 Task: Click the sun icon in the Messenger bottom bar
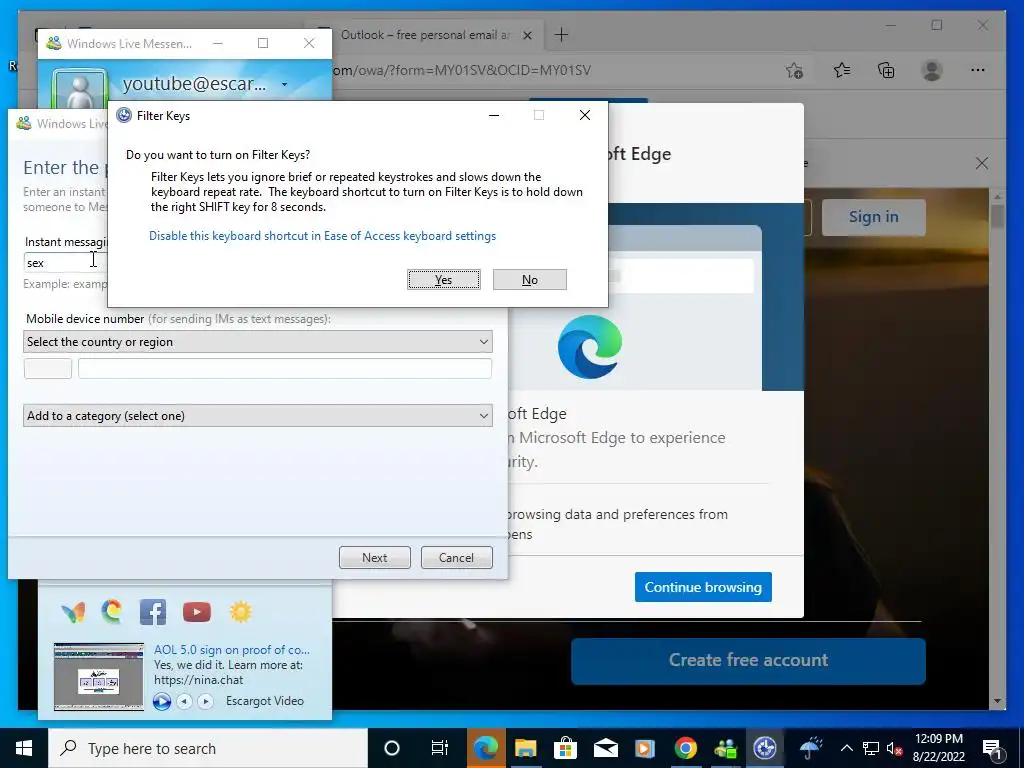point(240,612)
